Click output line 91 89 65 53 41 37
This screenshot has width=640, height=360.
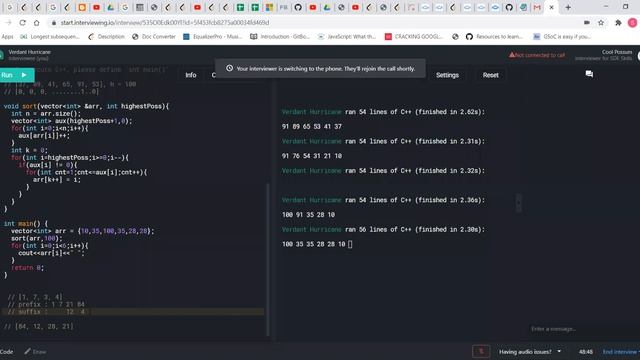pyautogui.click(x=311, y=127)
